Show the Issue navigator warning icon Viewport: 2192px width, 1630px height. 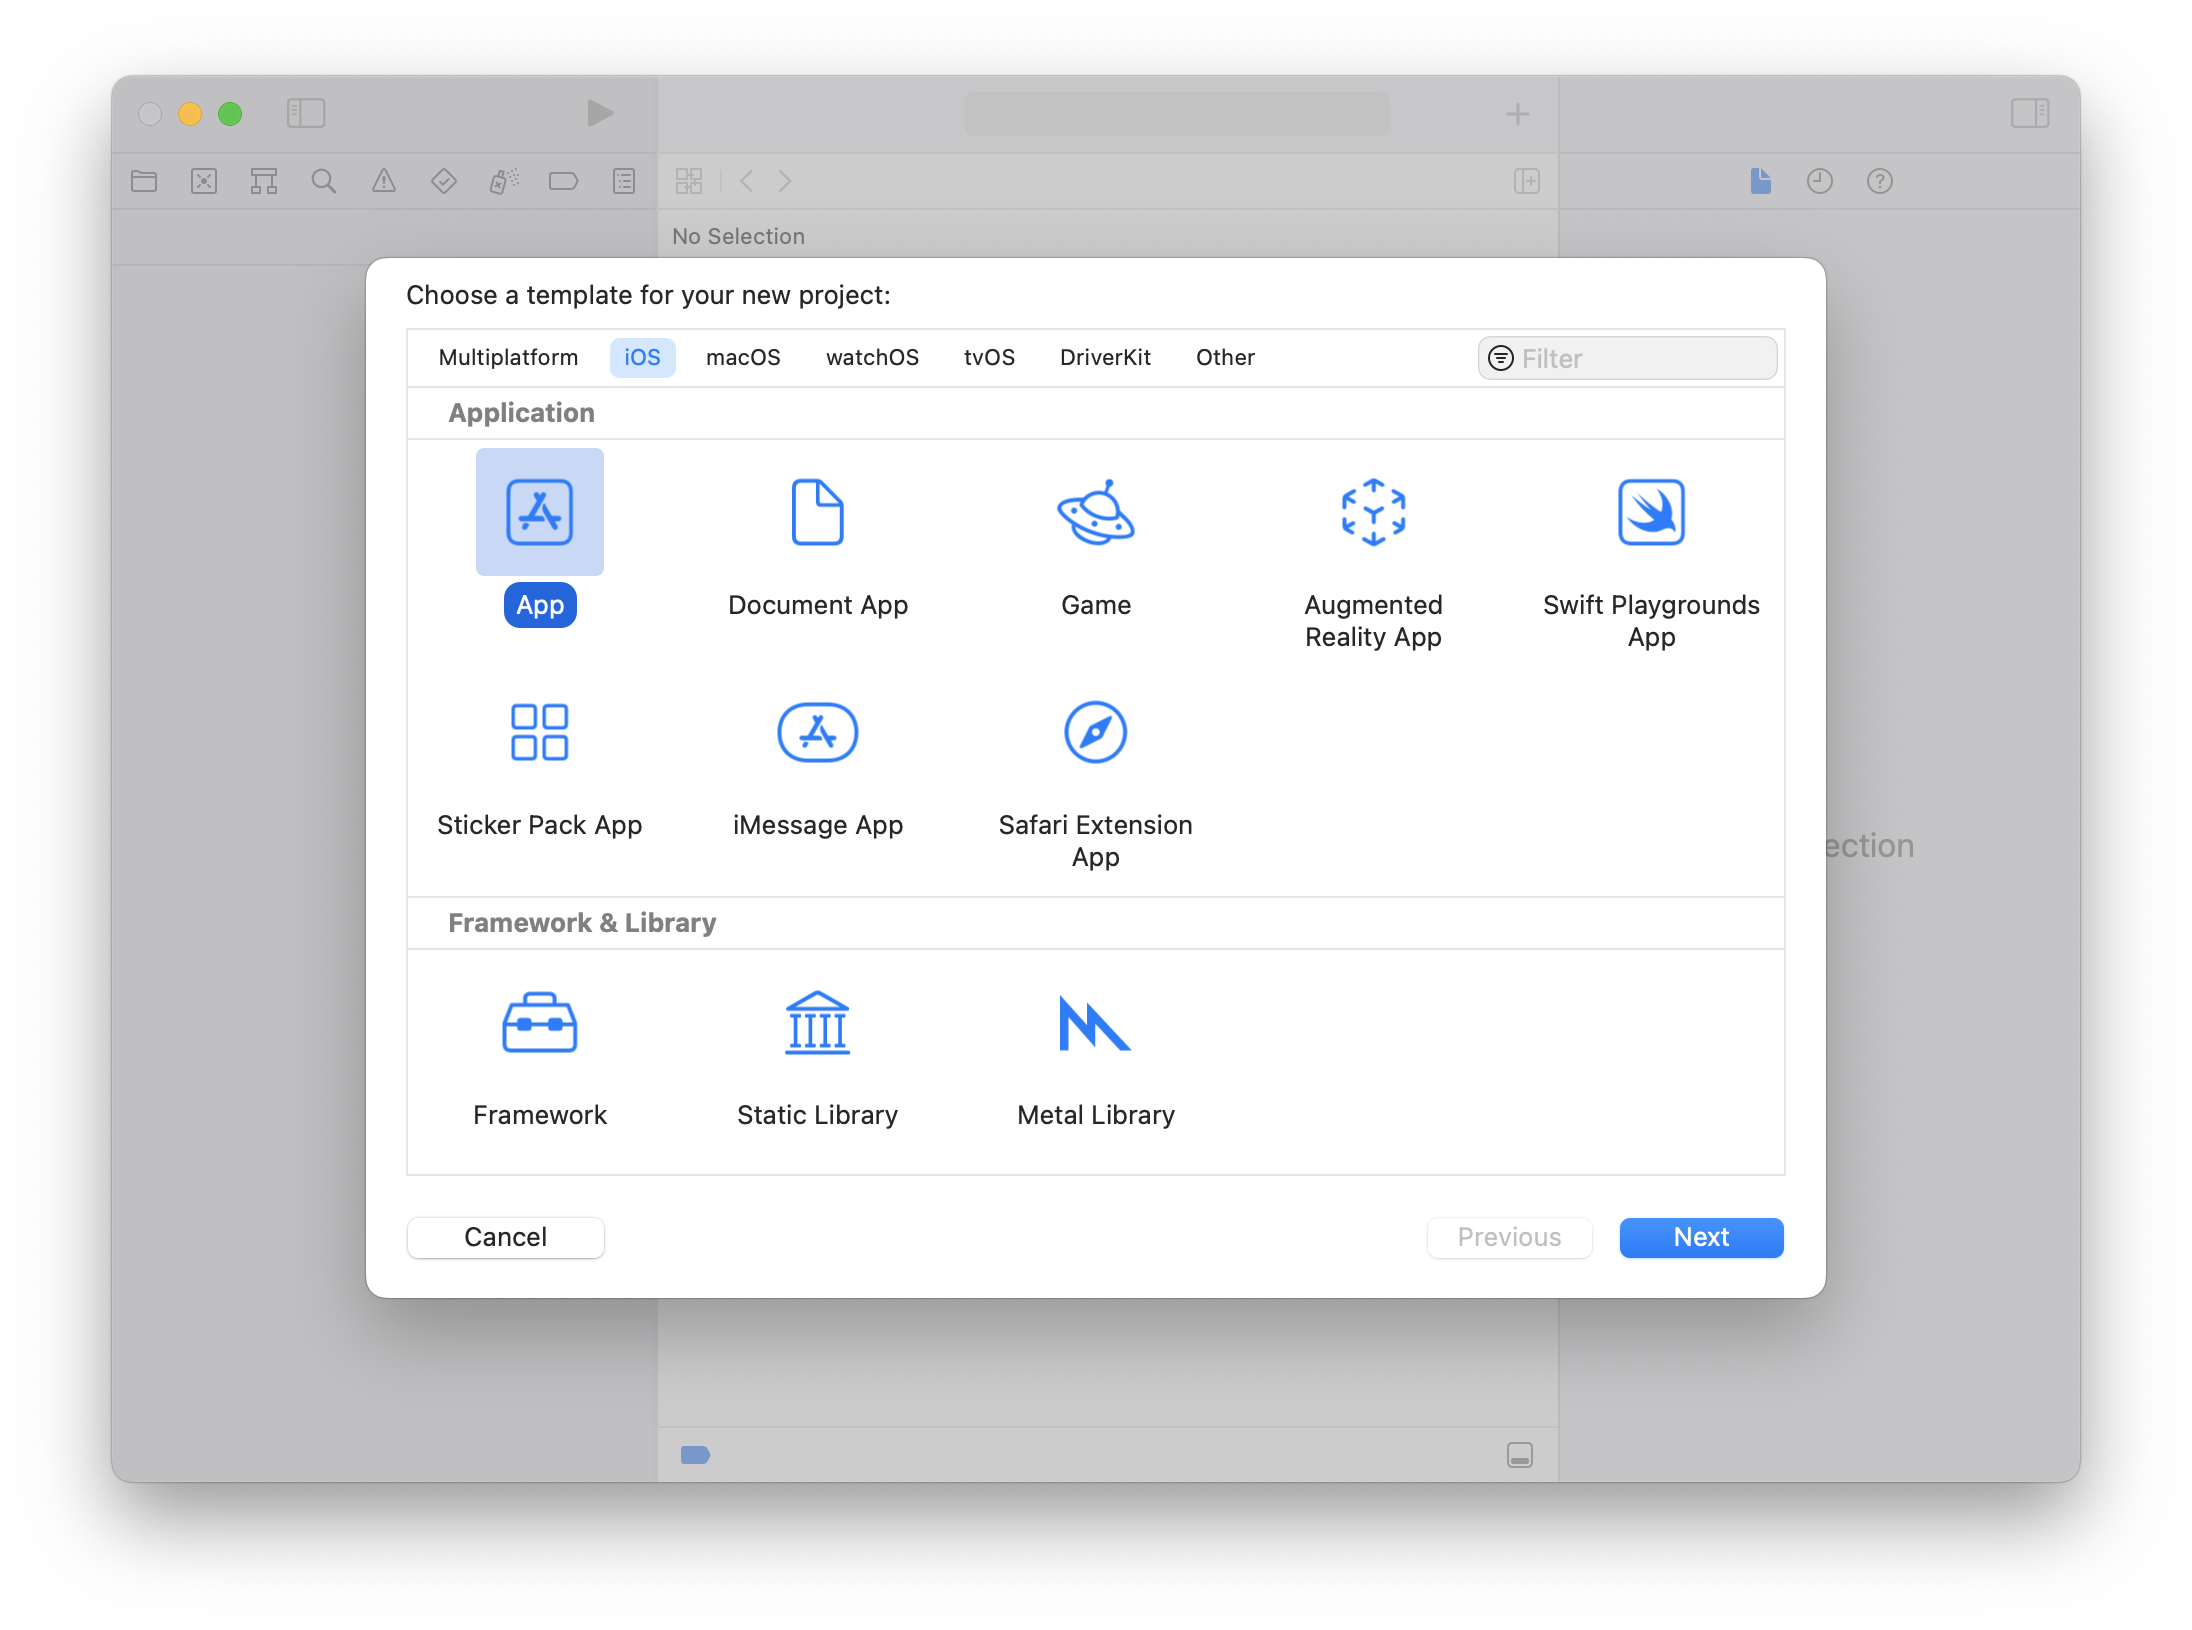pyautogui.click(x=384, y=181)
